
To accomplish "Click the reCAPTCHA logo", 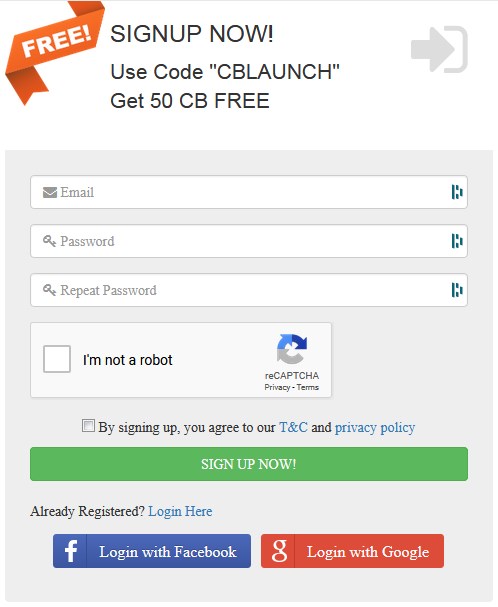I will pos(292,349).
